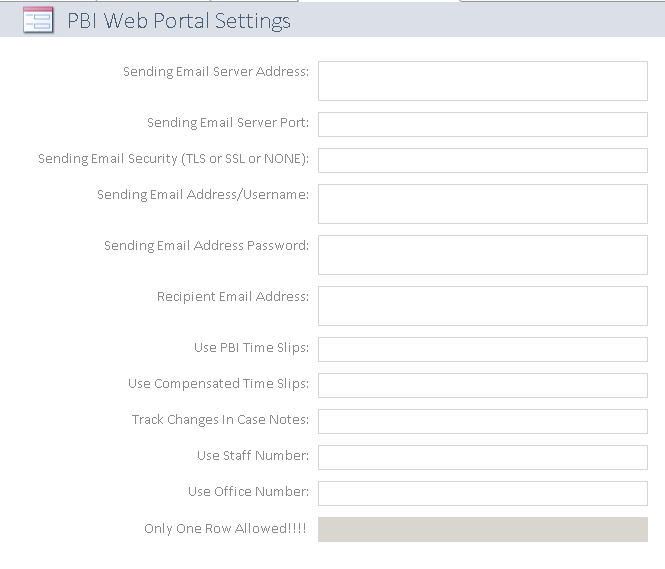Image resolution: width=665 pixels, height=569 pixels.
Task: Click into the Sending Email Server Port field
Action: pos(482,124)
